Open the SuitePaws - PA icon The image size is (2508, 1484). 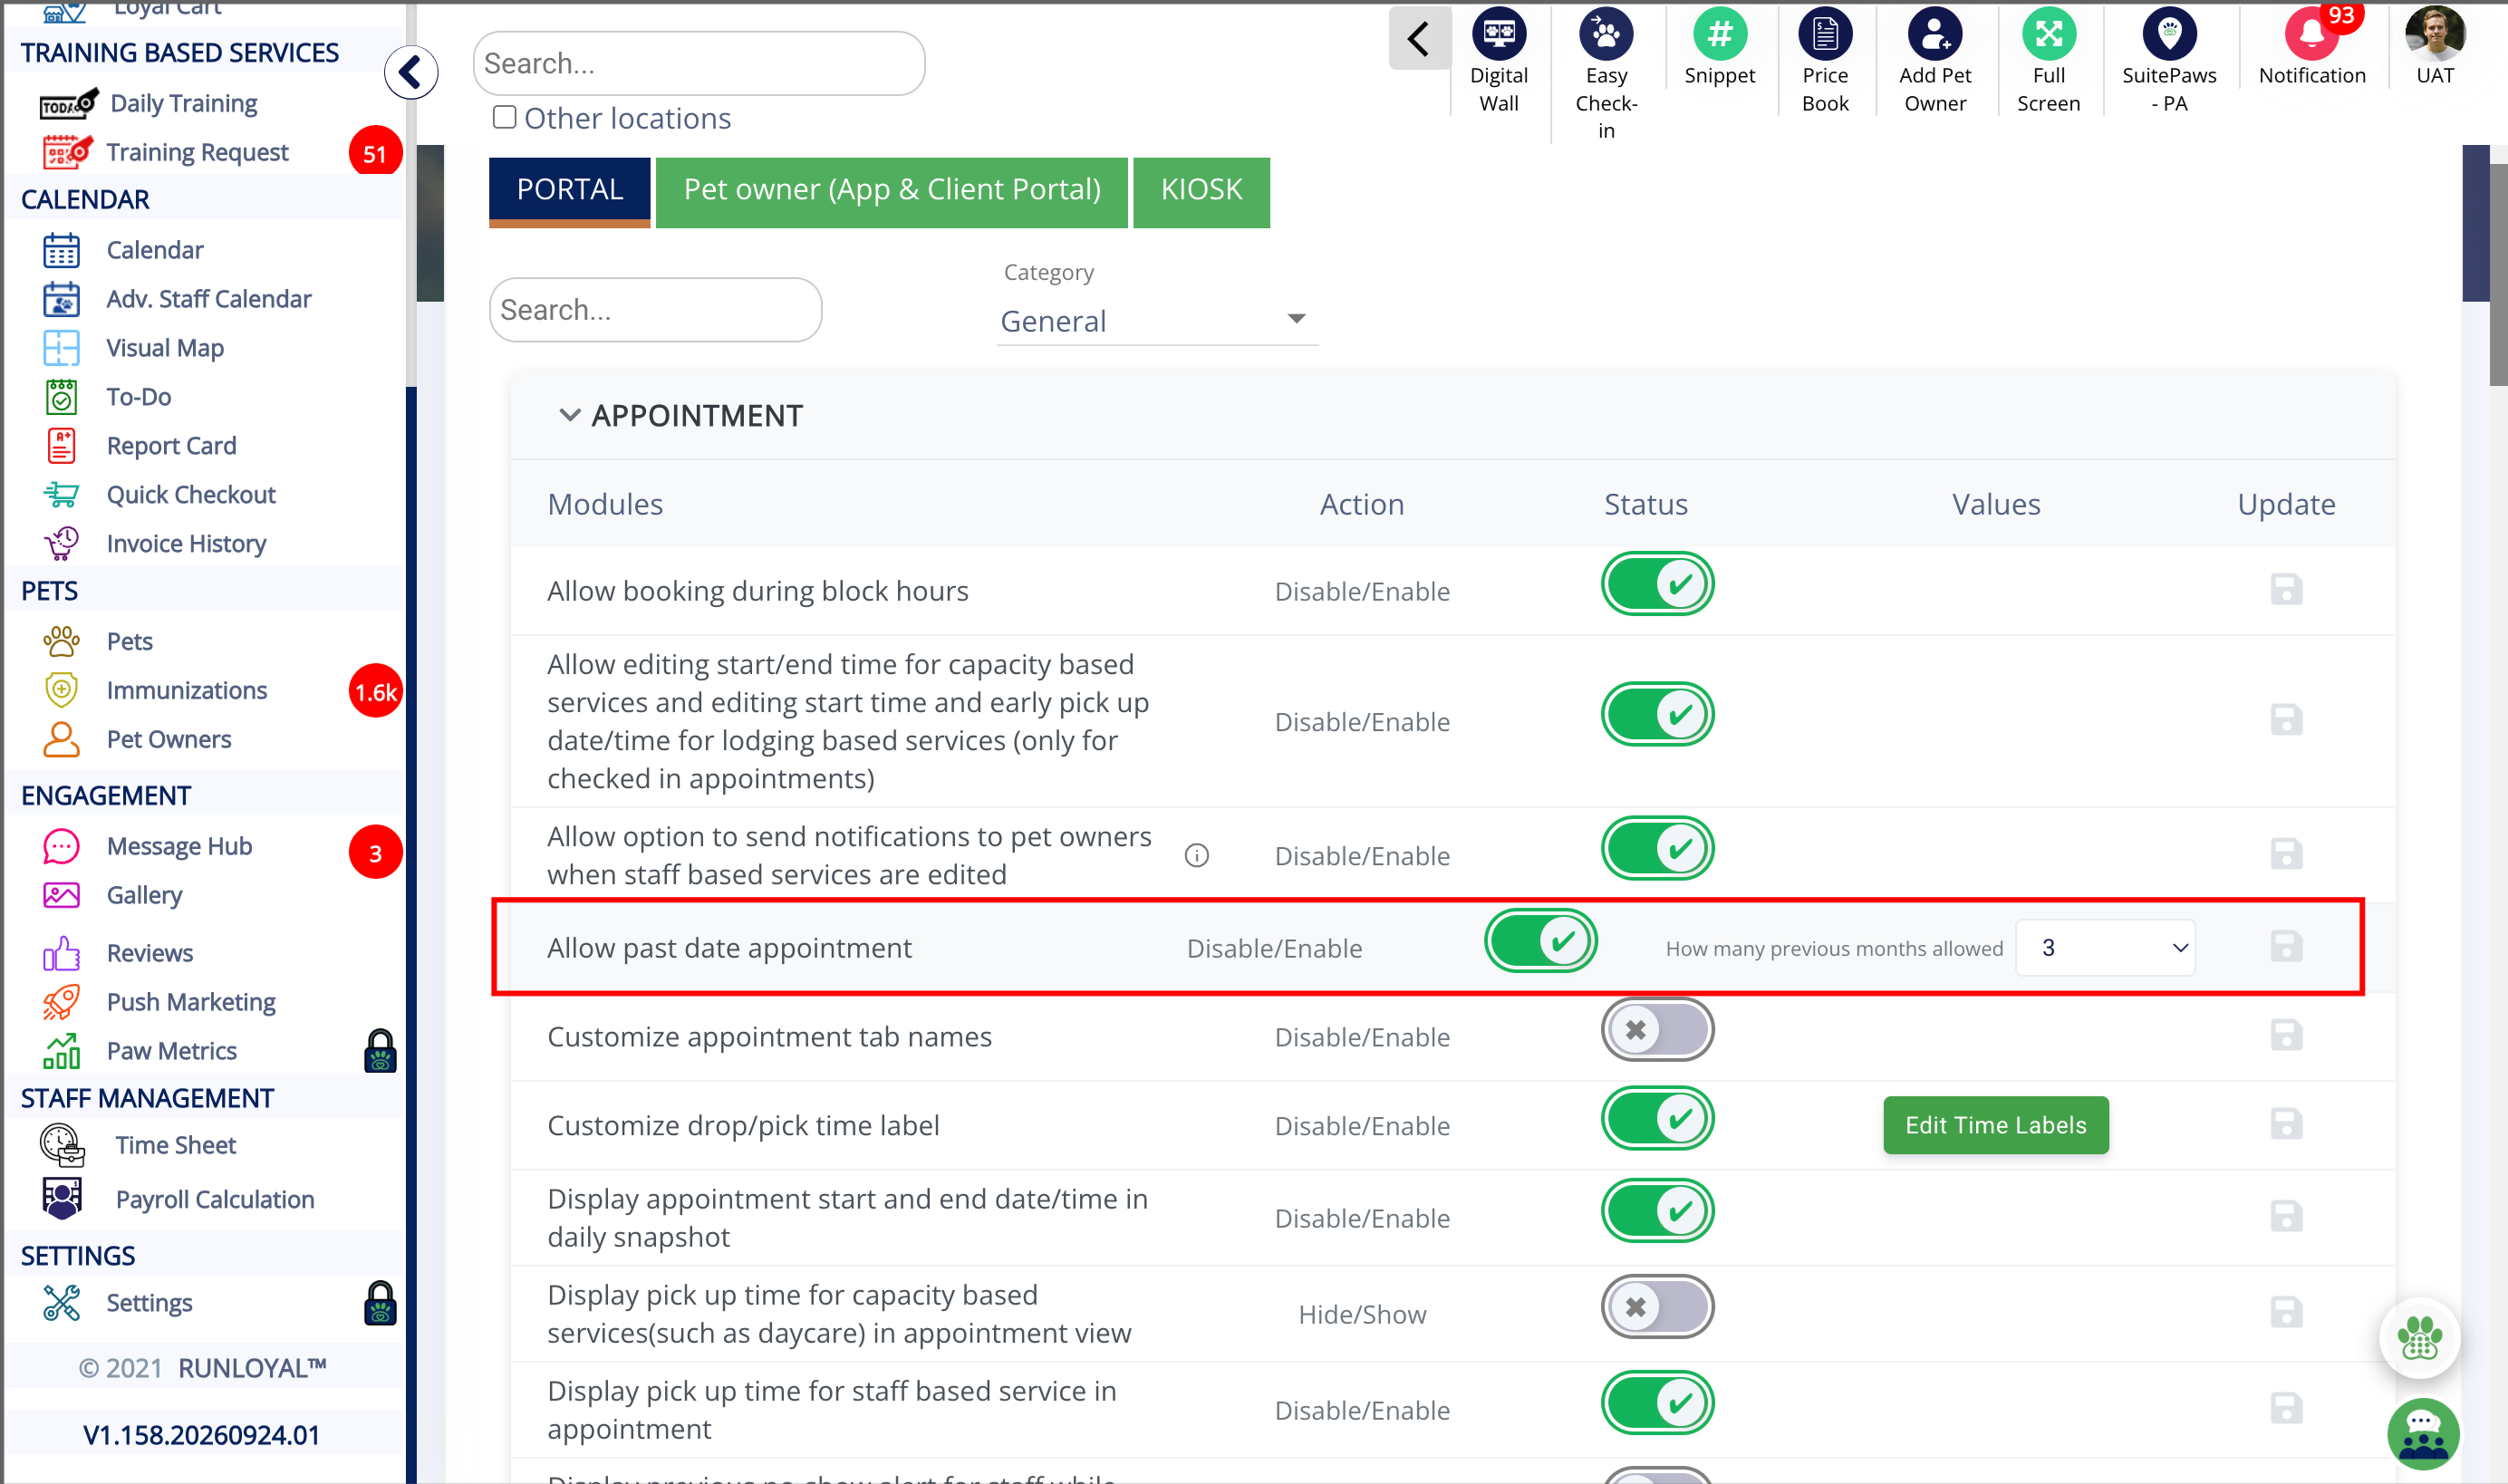pyautogui.click(x=2168, y=35)
